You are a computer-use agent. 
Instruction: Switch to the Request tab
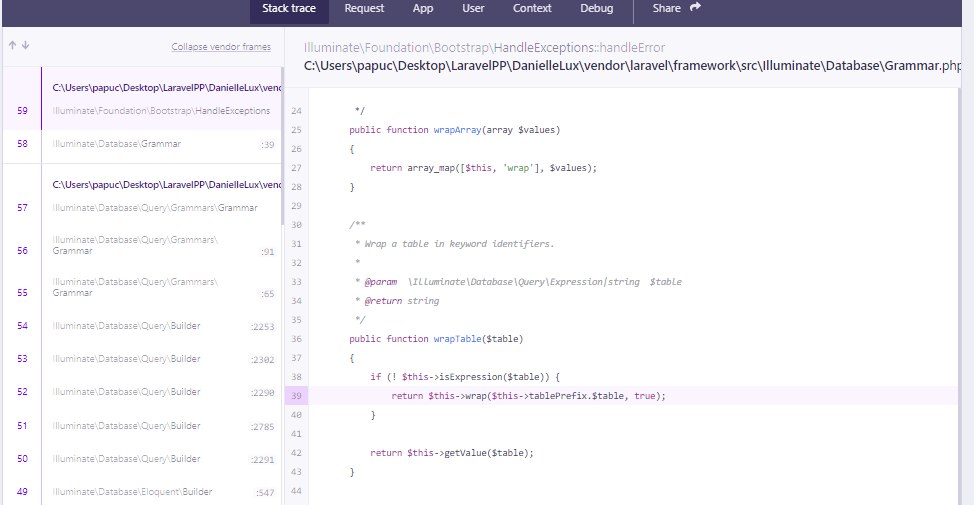[x=364, y=9]
